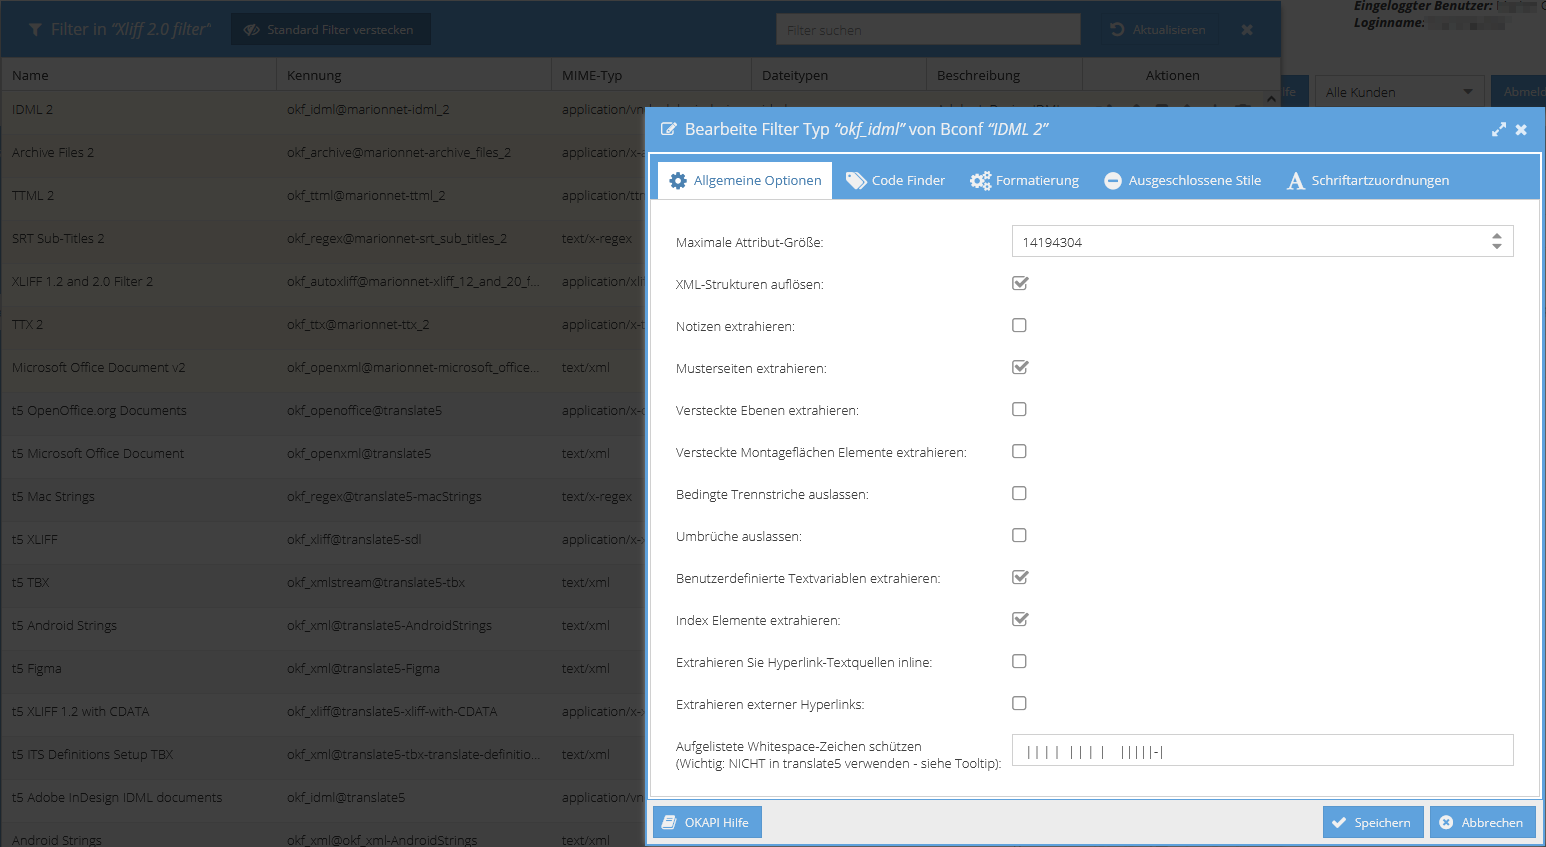Increase Maximale Attribut-Größe with the up arrow

tap(1496, 236)
